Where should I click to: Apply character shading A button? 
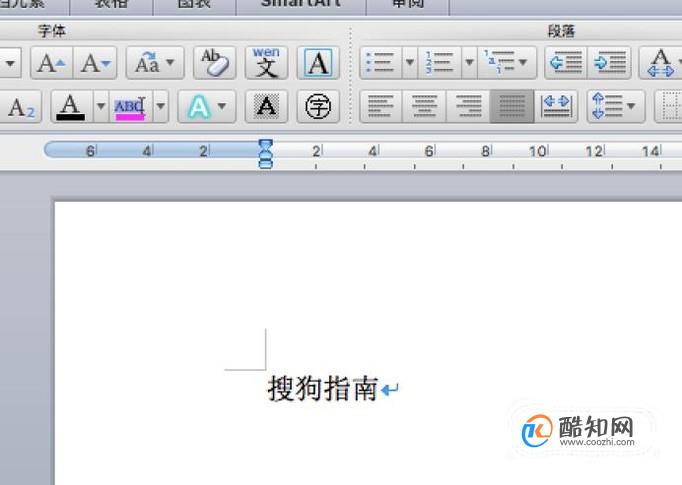coord(266,107)
